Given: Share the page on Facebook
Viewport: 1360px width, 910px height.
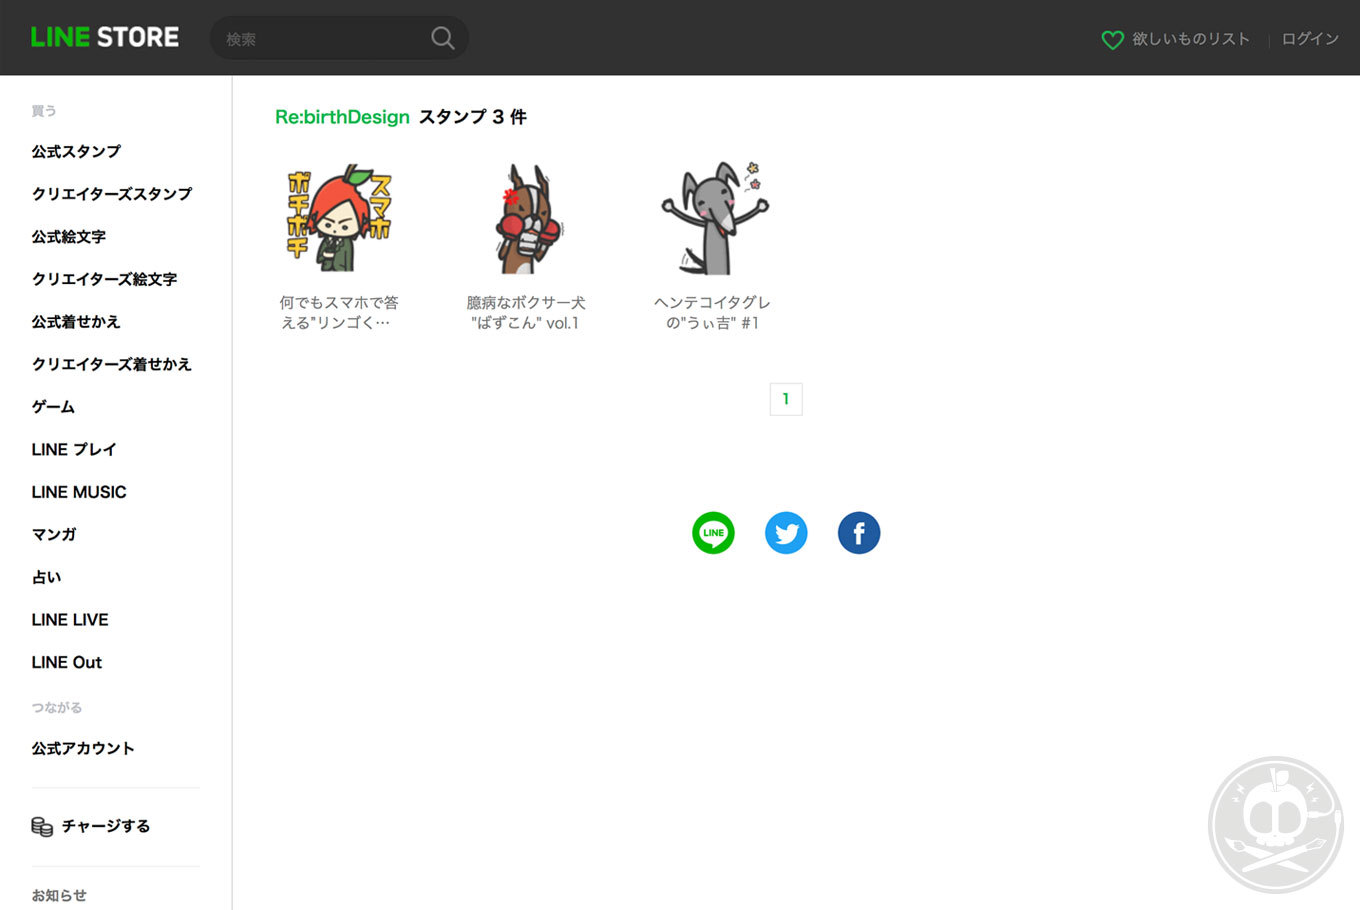Looking at the screenshot, I should (859, 533).
